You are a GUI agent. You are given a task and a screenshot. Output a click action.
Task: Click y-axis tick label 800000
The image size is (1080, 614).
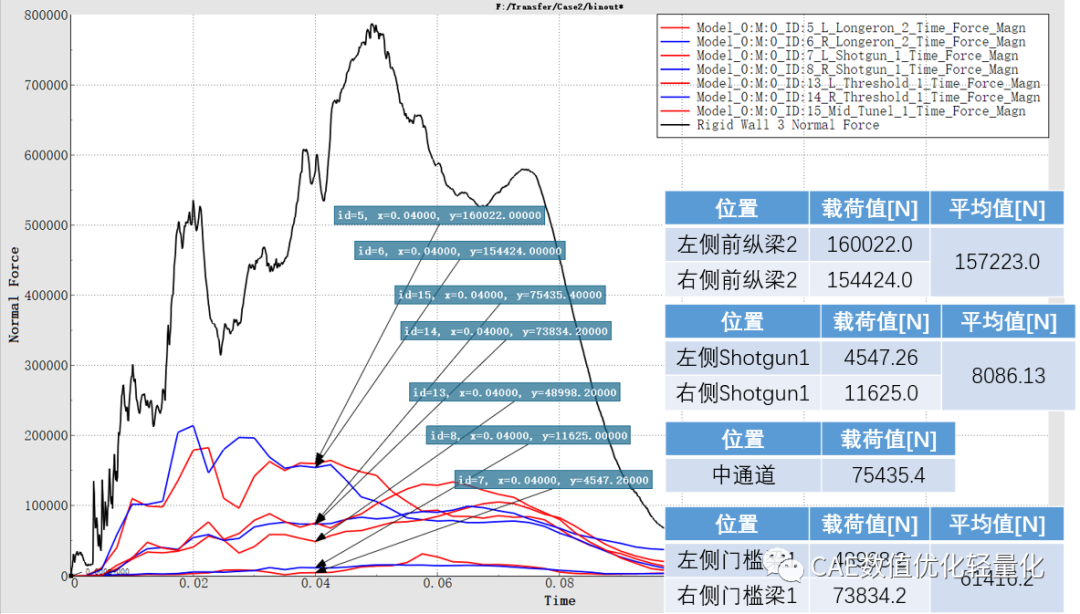click(x=46, y=15)
